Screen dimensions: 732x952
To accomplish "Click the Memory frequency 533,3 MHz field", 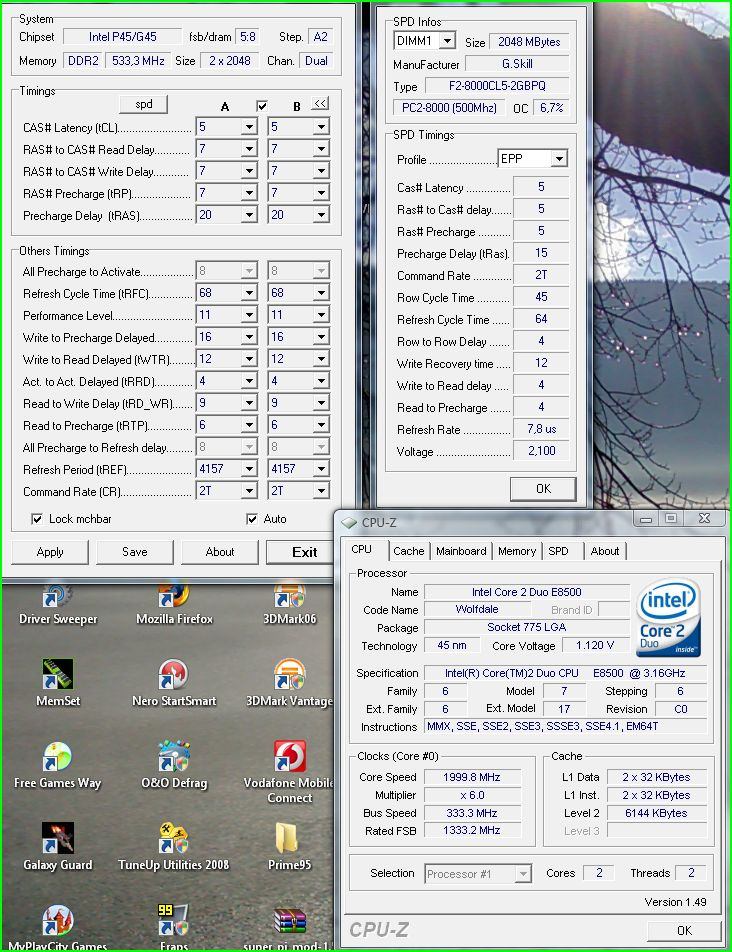I will pos(138,61).
